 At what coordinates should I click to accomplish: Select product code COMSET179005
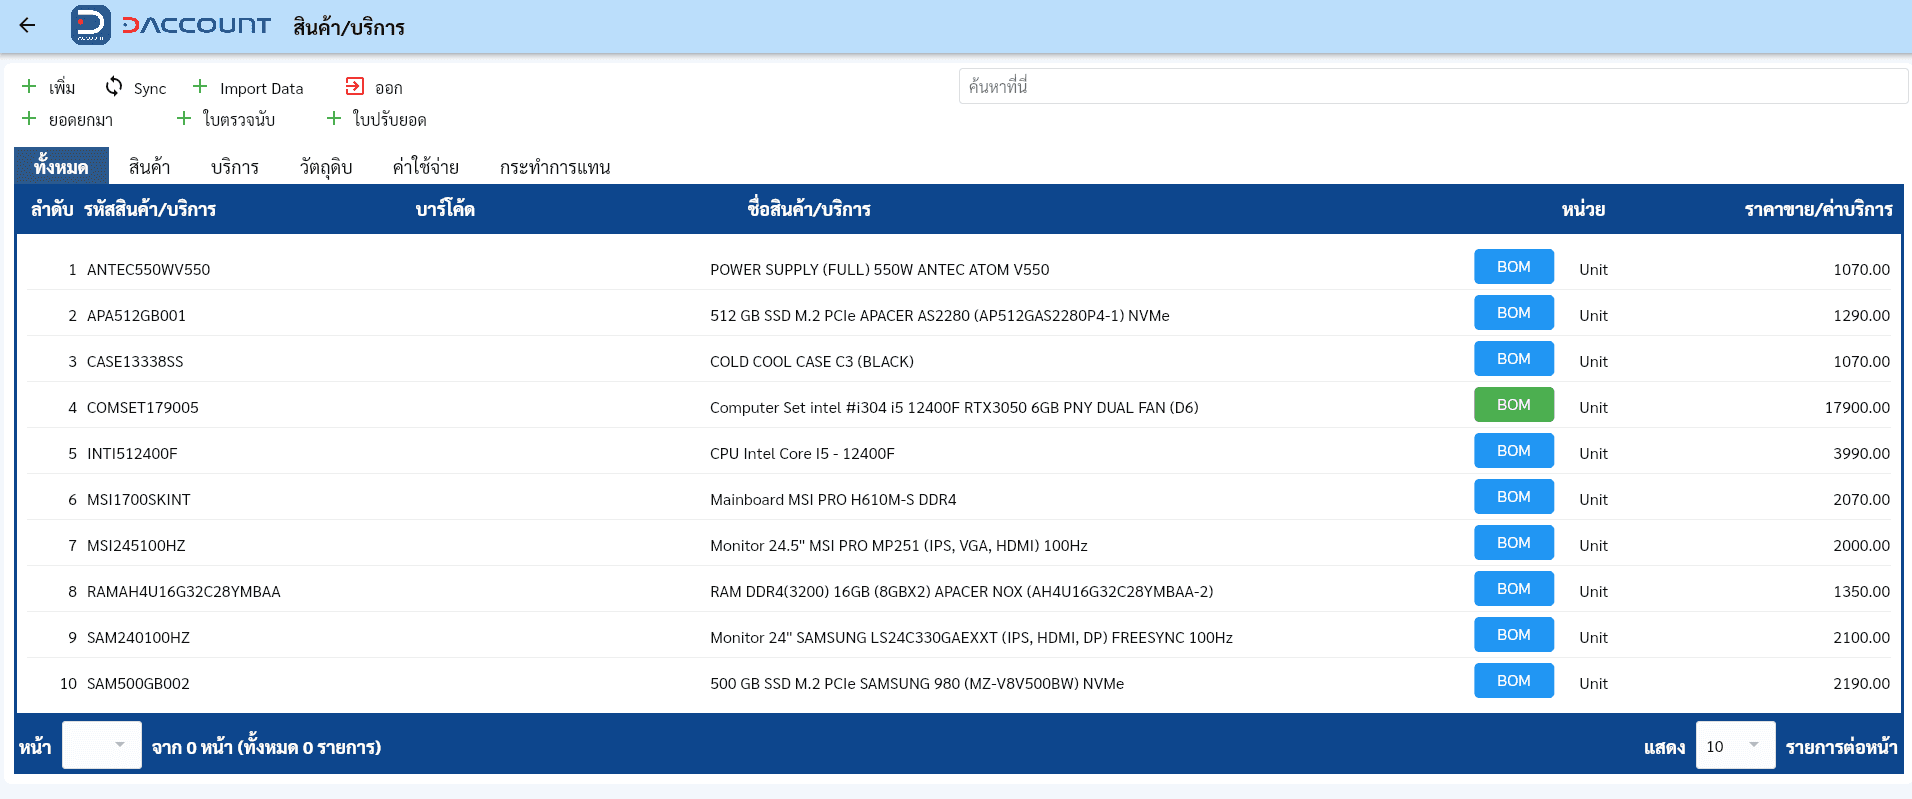[x=143, y=408]
